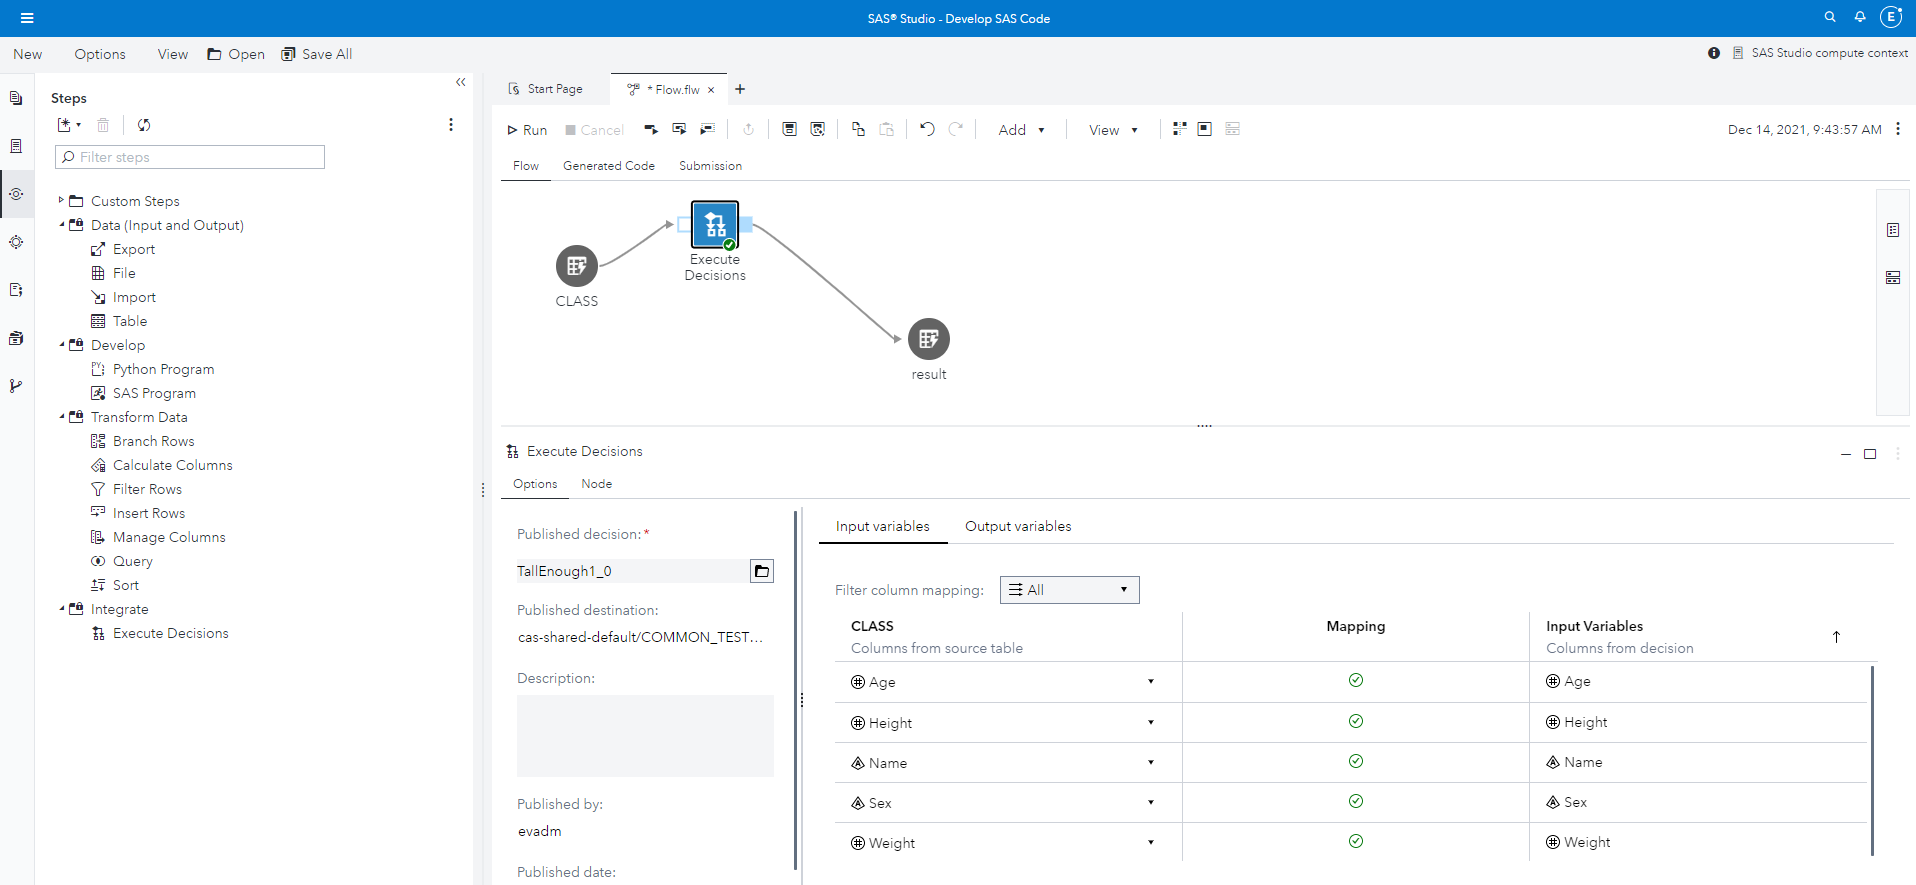Click the hamburger menu in title bar
This screenshot has height=885, width=1916.
(27, 18)
